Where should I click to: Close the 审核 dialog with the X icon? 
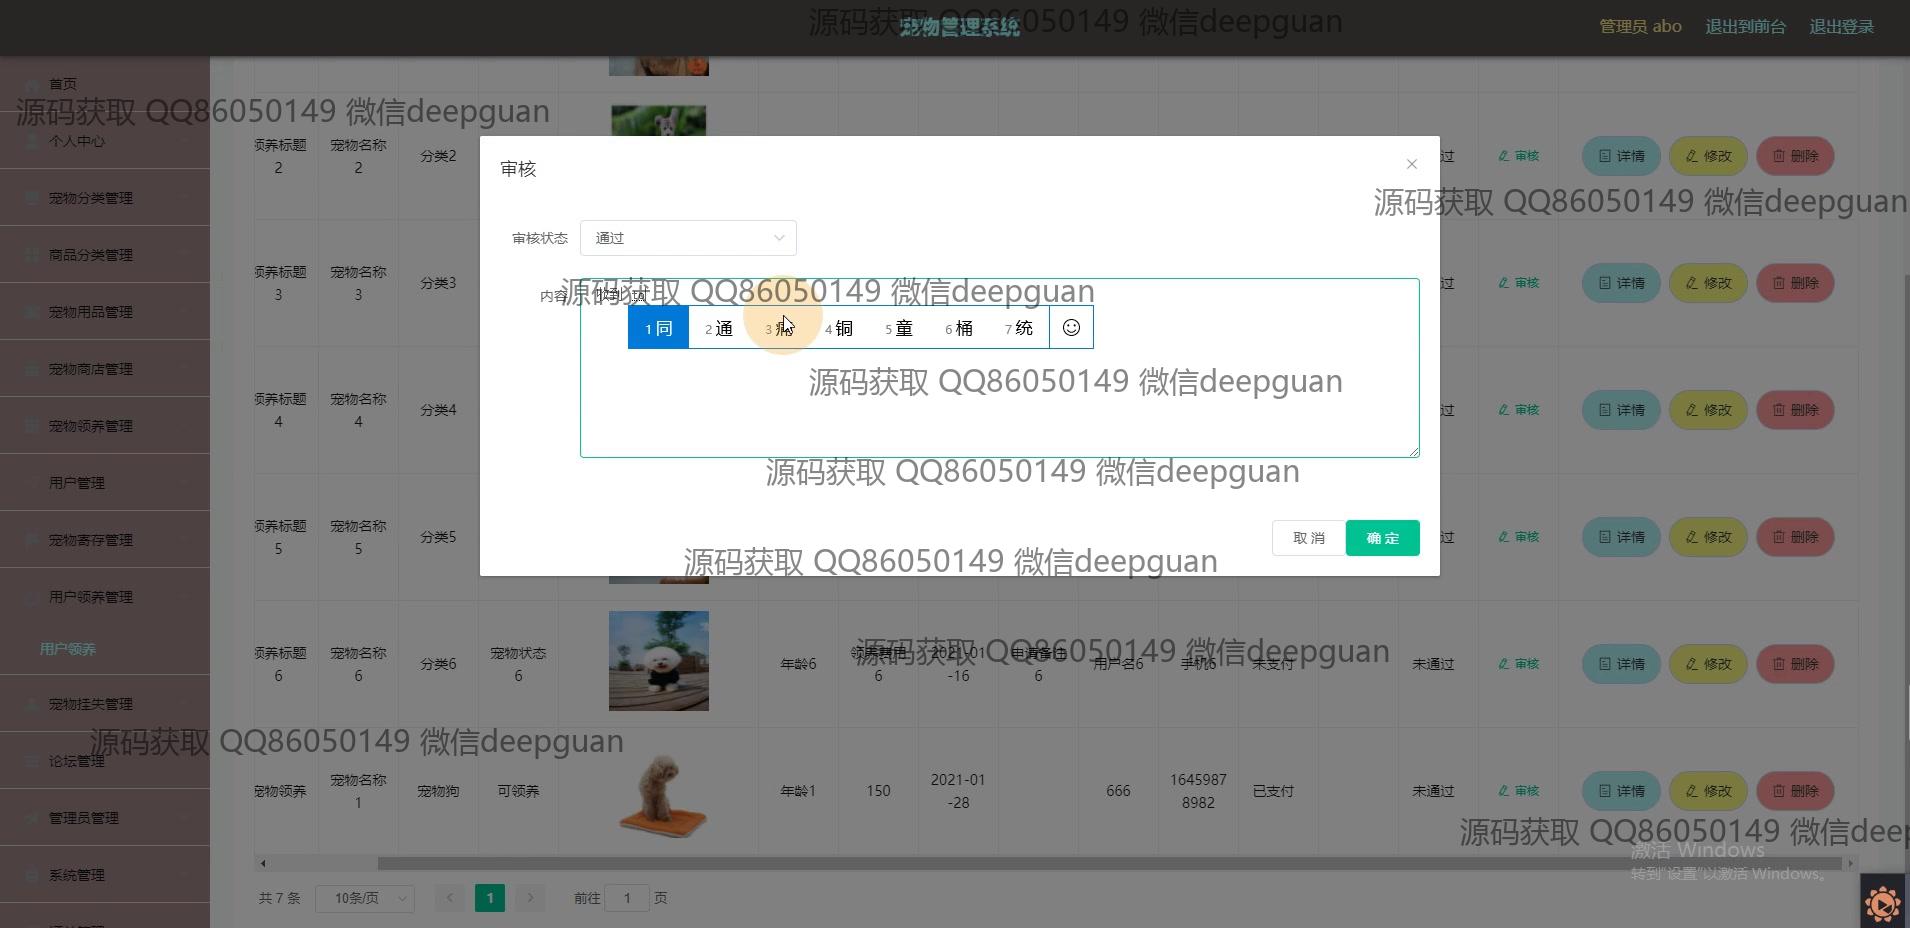pyautogui.click(x=1411, y=164)
